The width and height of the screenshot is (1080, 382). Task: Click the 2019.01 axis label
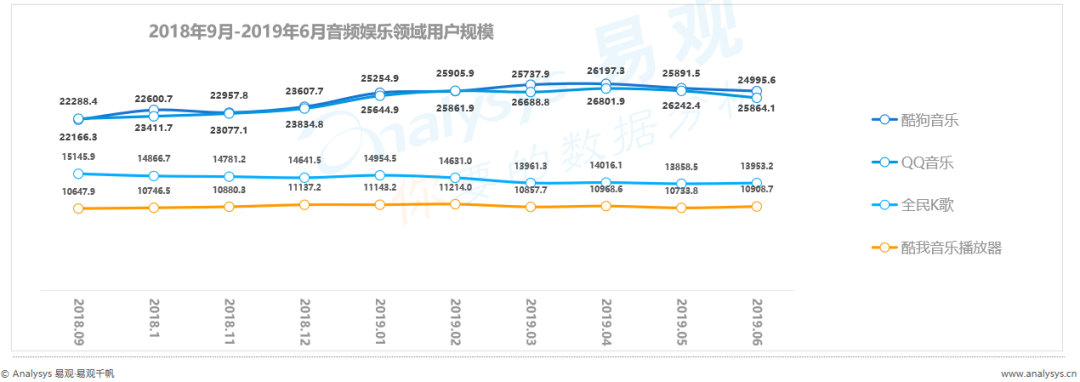coord(380,321)
